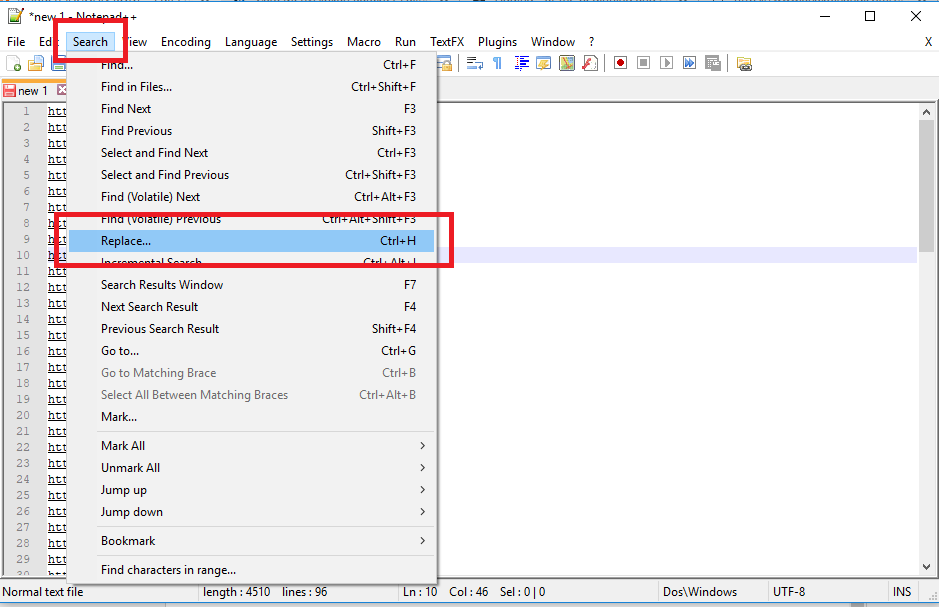Click the Playback macro icon
939x607 pixels.
[x=666, y=63]
